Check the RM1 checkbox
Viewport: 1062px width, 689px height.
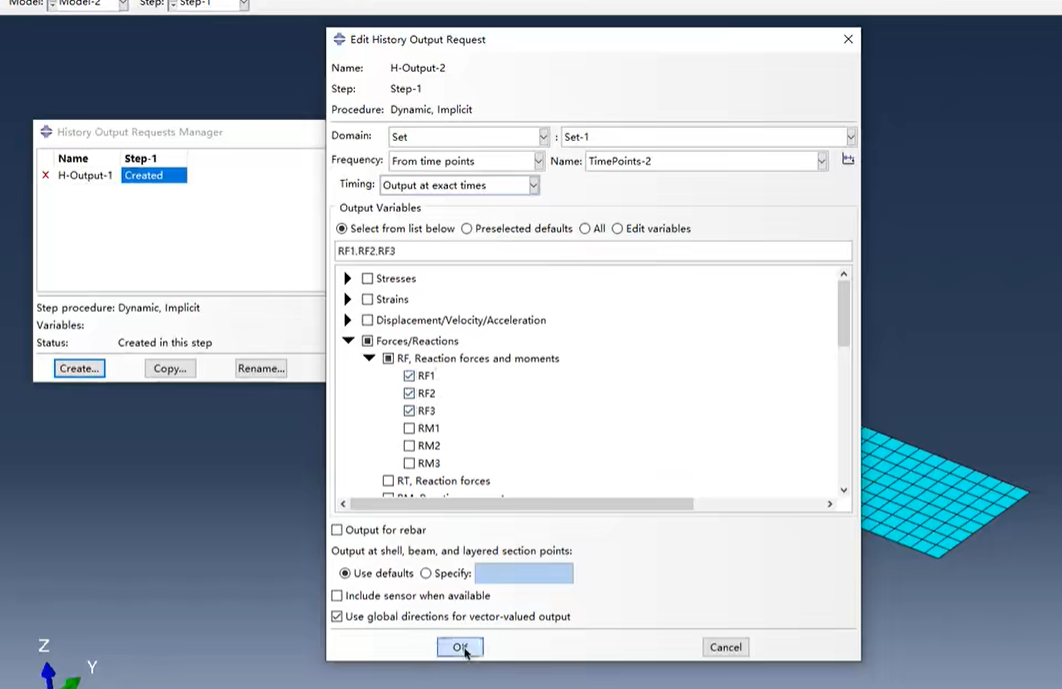point(409,428)
